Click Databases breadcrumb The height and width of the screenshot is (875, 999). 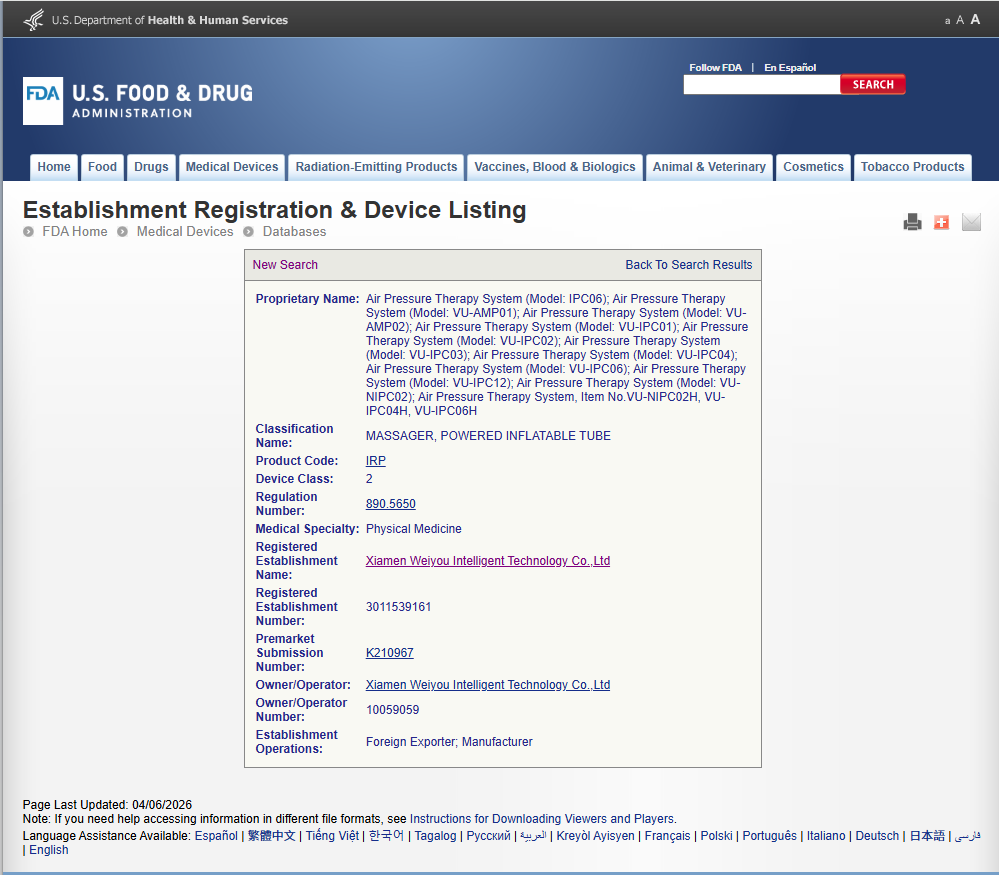click(294, 231)
